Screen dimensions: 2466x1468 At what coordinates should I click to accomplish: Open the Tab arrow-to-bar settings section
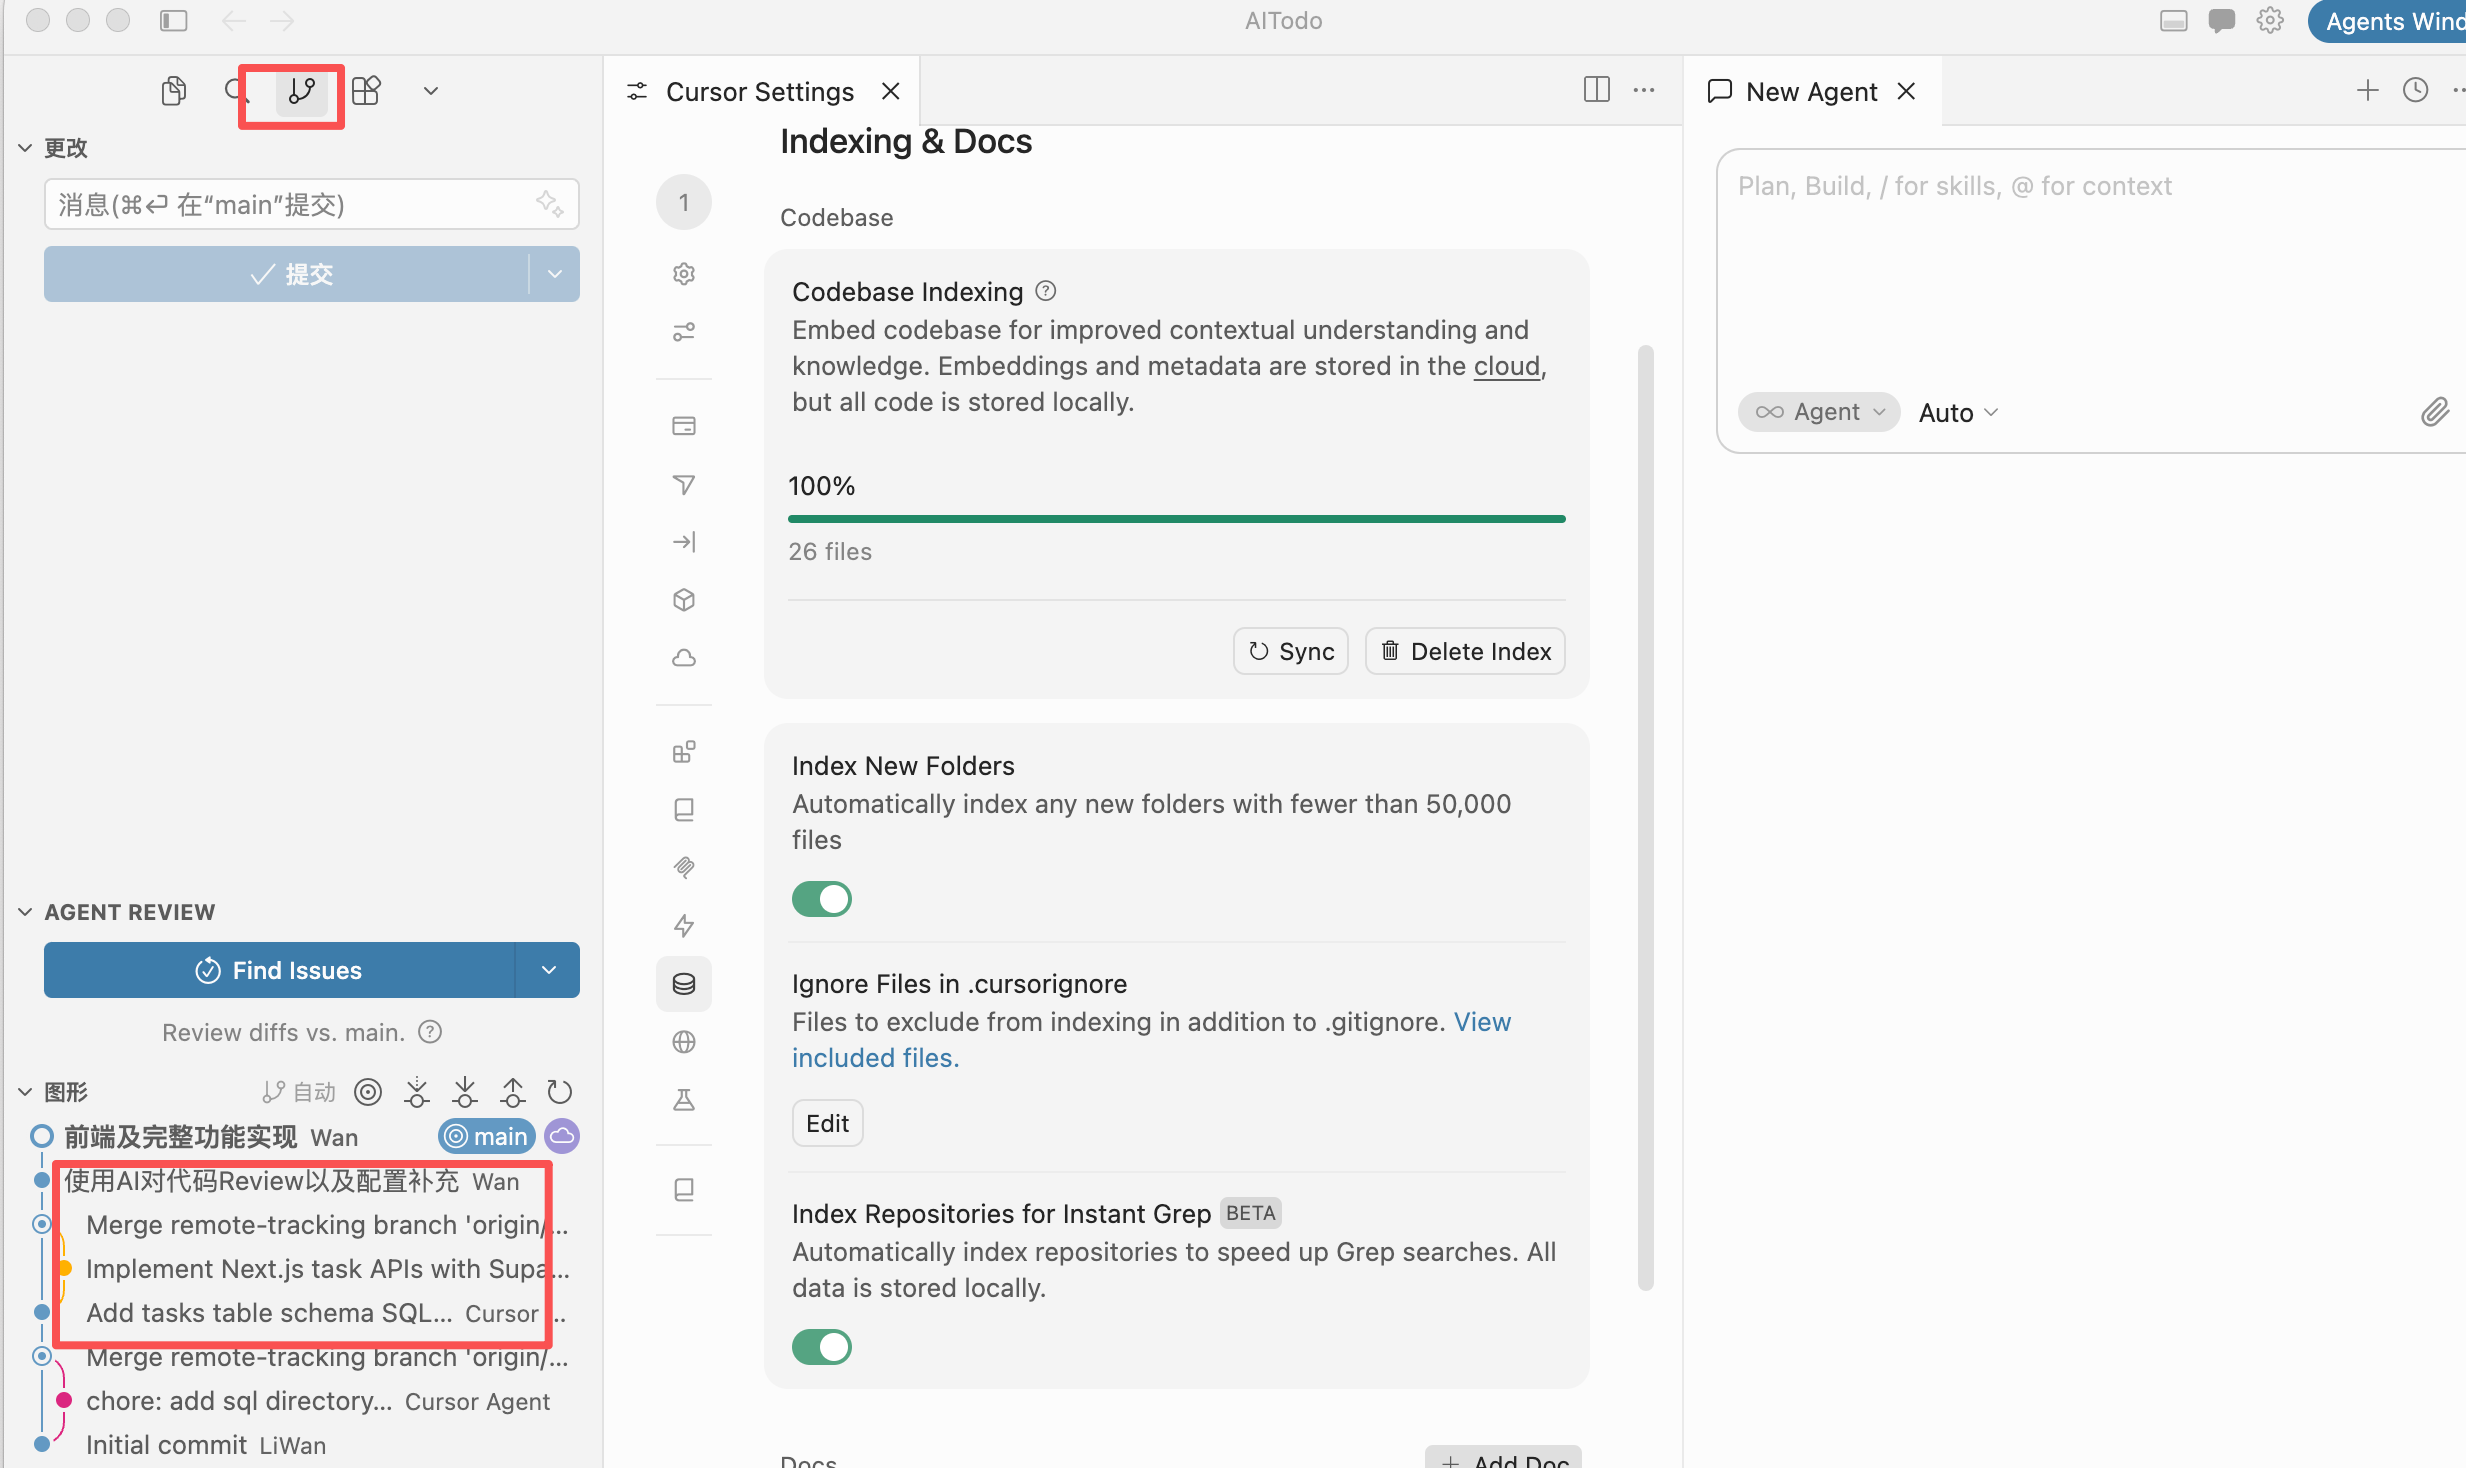pyautogui.click(x=684, y=542)
